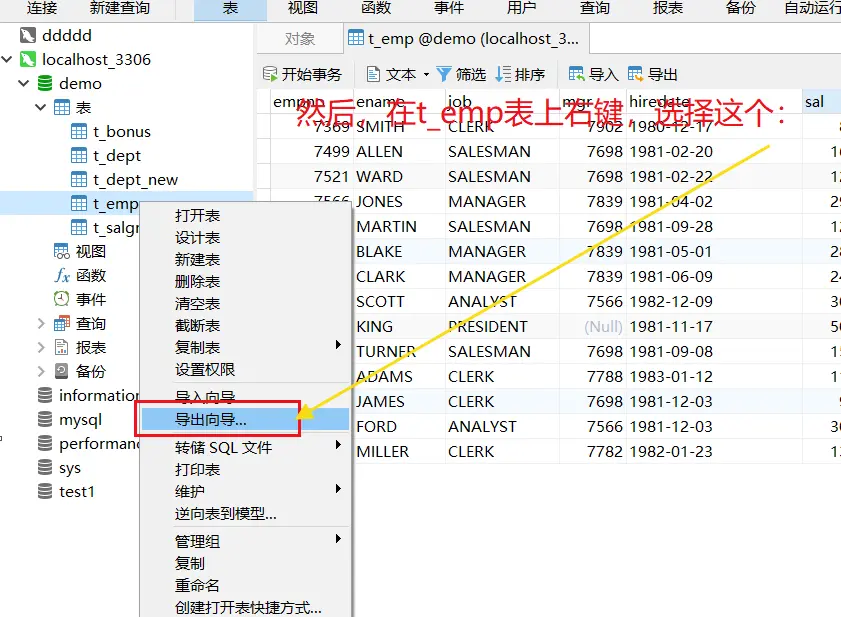The width and height of the screenshot is (841, 617).
Task: Expand the 维护 submenu
Action: (338, 489)
